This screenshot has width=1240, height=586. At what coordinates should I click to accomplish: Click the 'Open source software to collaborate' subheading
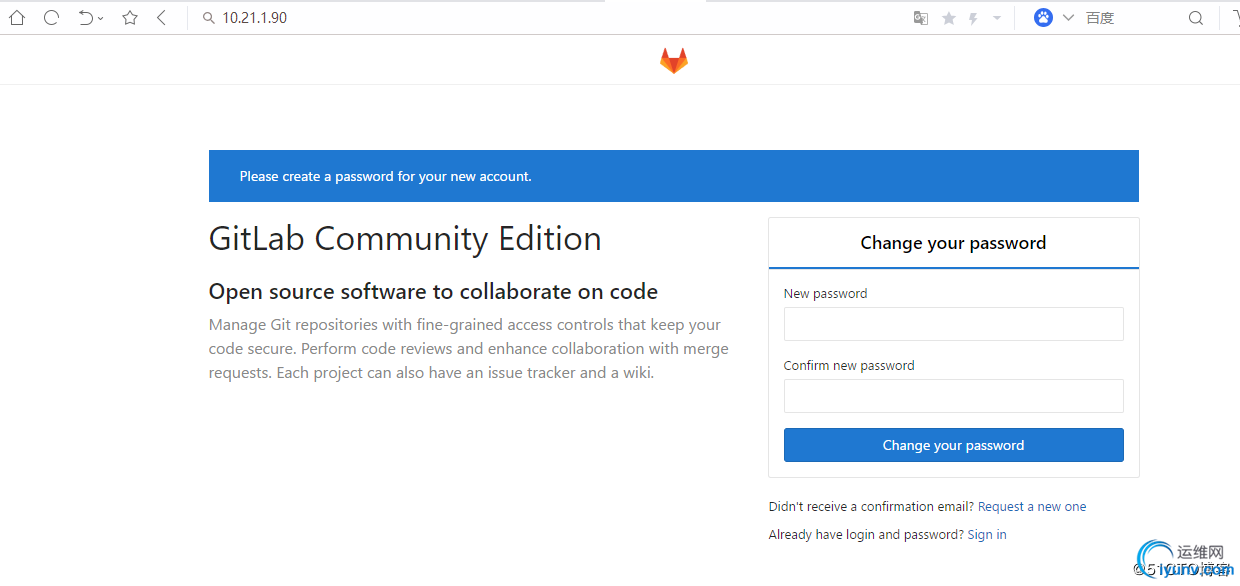[433, 292]
